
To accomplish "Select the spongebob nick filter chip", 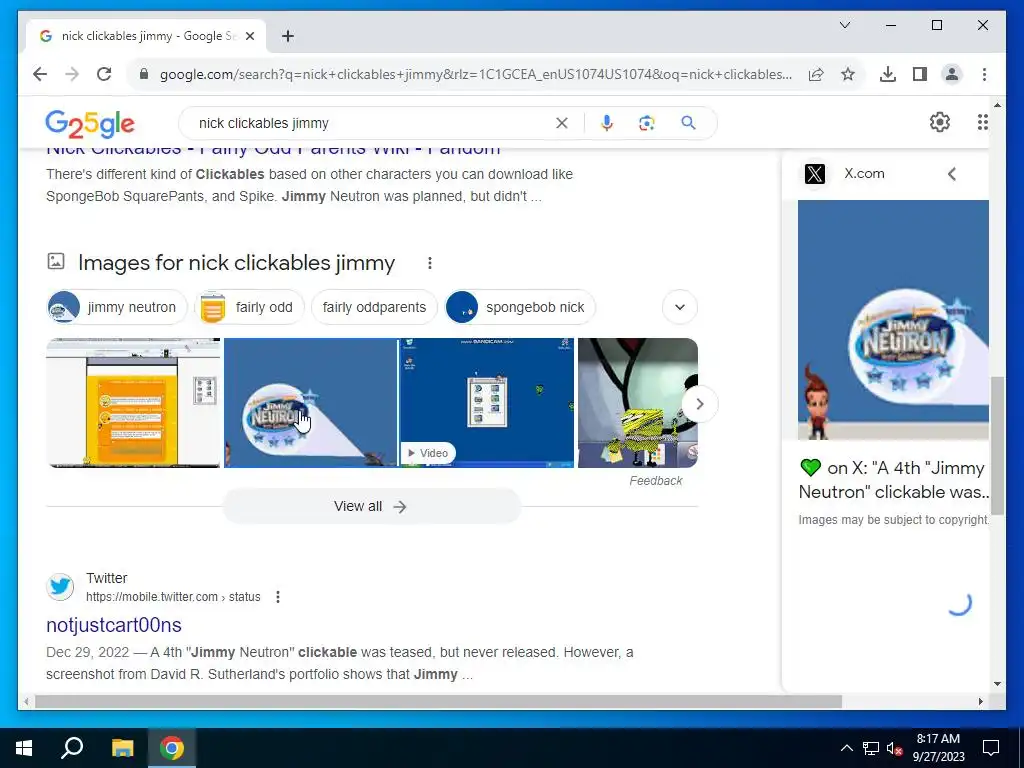I will (x=520, y=307).
